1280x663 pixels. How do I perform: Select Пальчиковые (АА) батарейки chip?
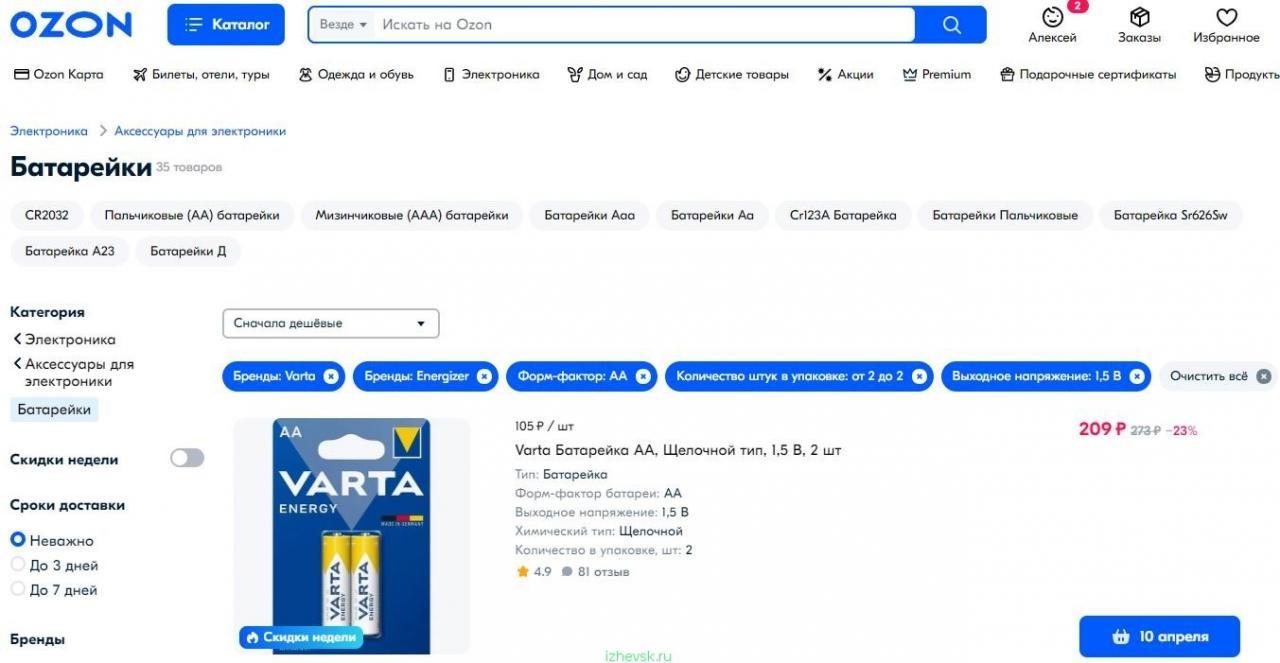pos(192,215)
